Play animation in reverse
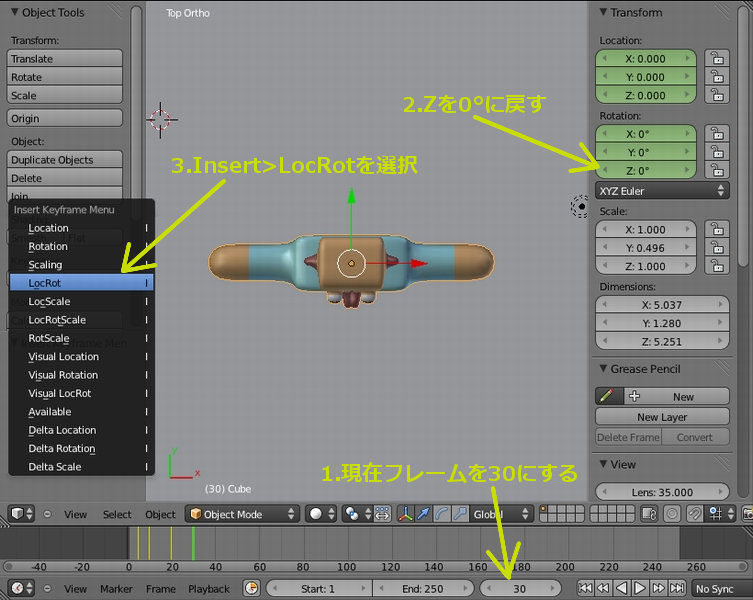 coord(621,588)
